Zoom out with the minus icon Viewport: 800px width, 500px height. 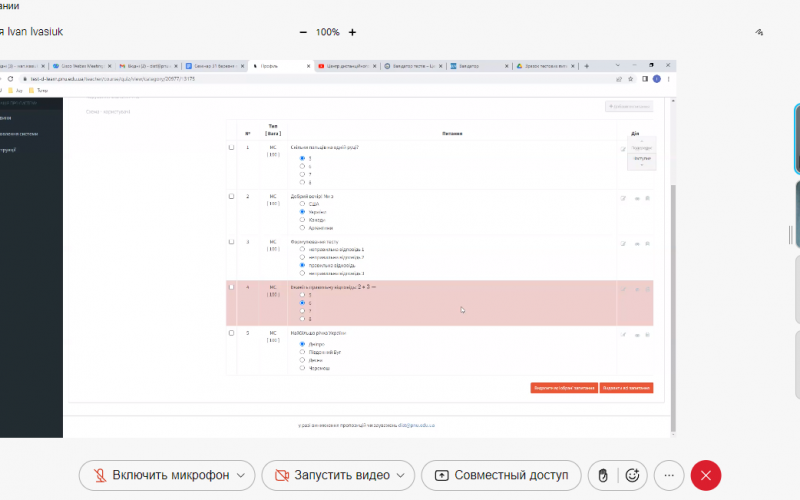(303, 32)
